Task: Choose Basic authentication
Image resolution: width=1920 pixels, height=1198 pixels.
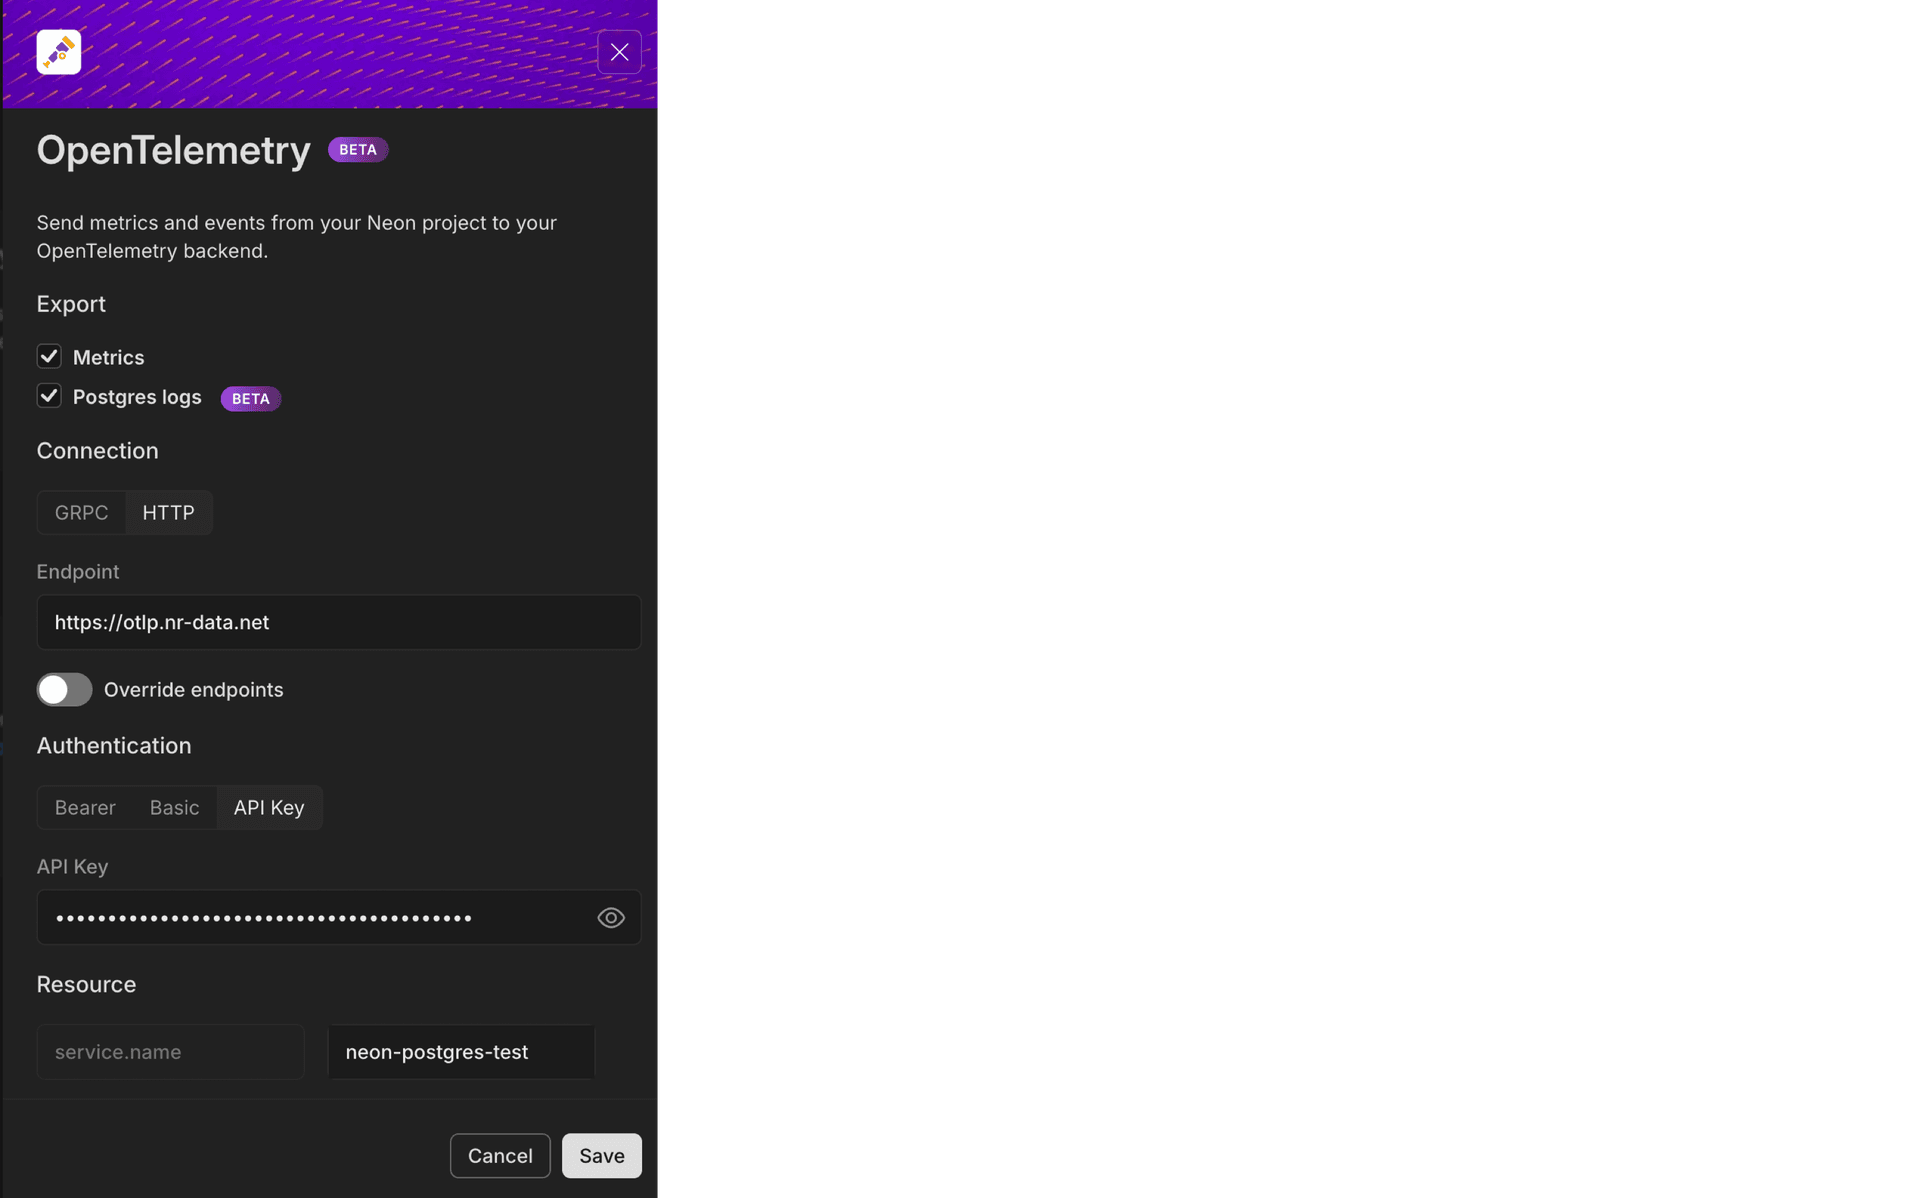Action: pyautogui.click(x=174, y=808)
